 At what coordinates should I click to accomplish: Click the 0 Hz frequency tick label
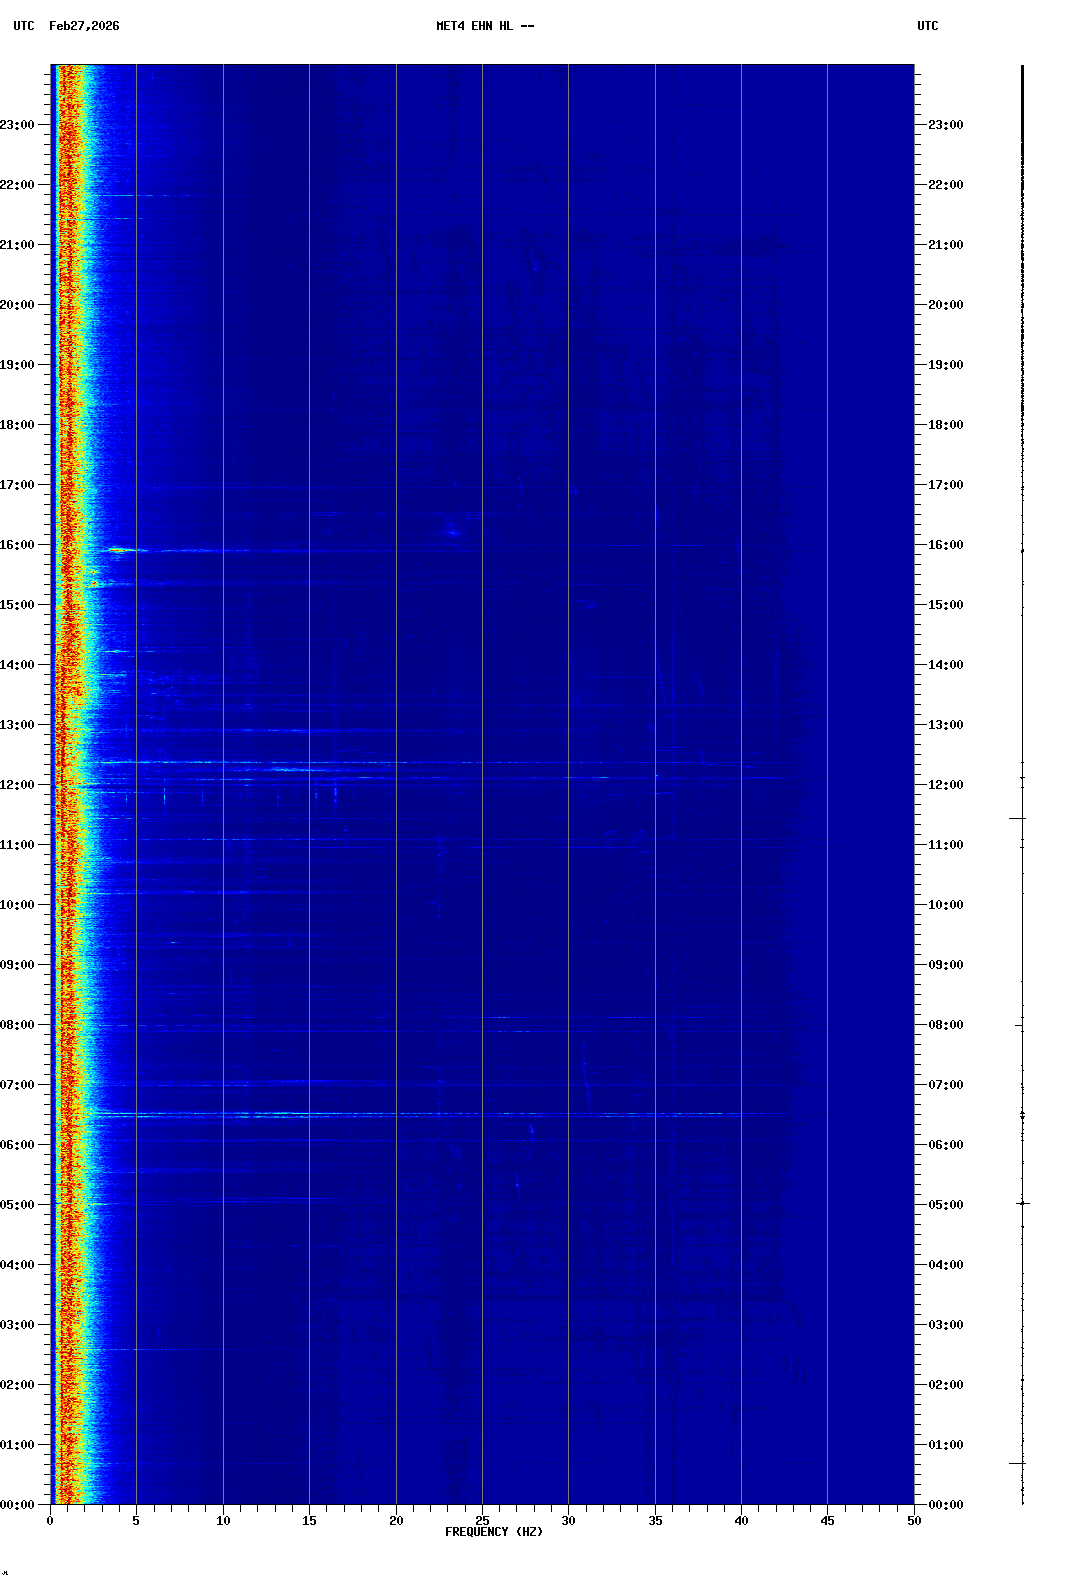[50, 1521]
